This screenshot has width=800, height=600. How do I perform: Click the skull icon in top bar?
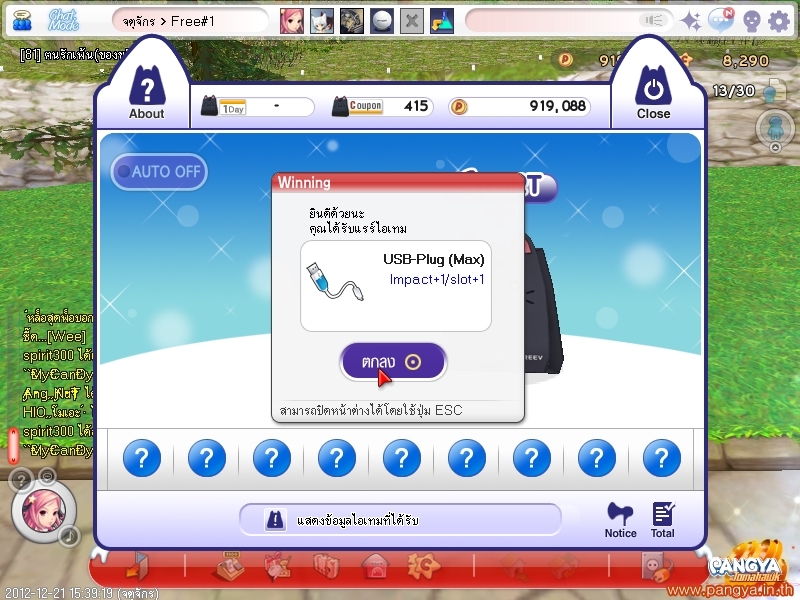(x=752, y=21)
